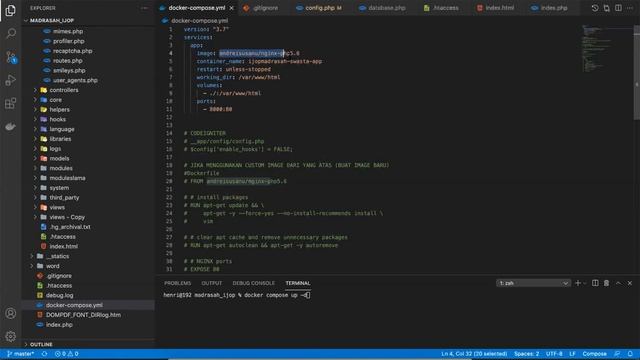
Task: Open the Explorer view in activity bar
Action: click(x=11, y=10)
